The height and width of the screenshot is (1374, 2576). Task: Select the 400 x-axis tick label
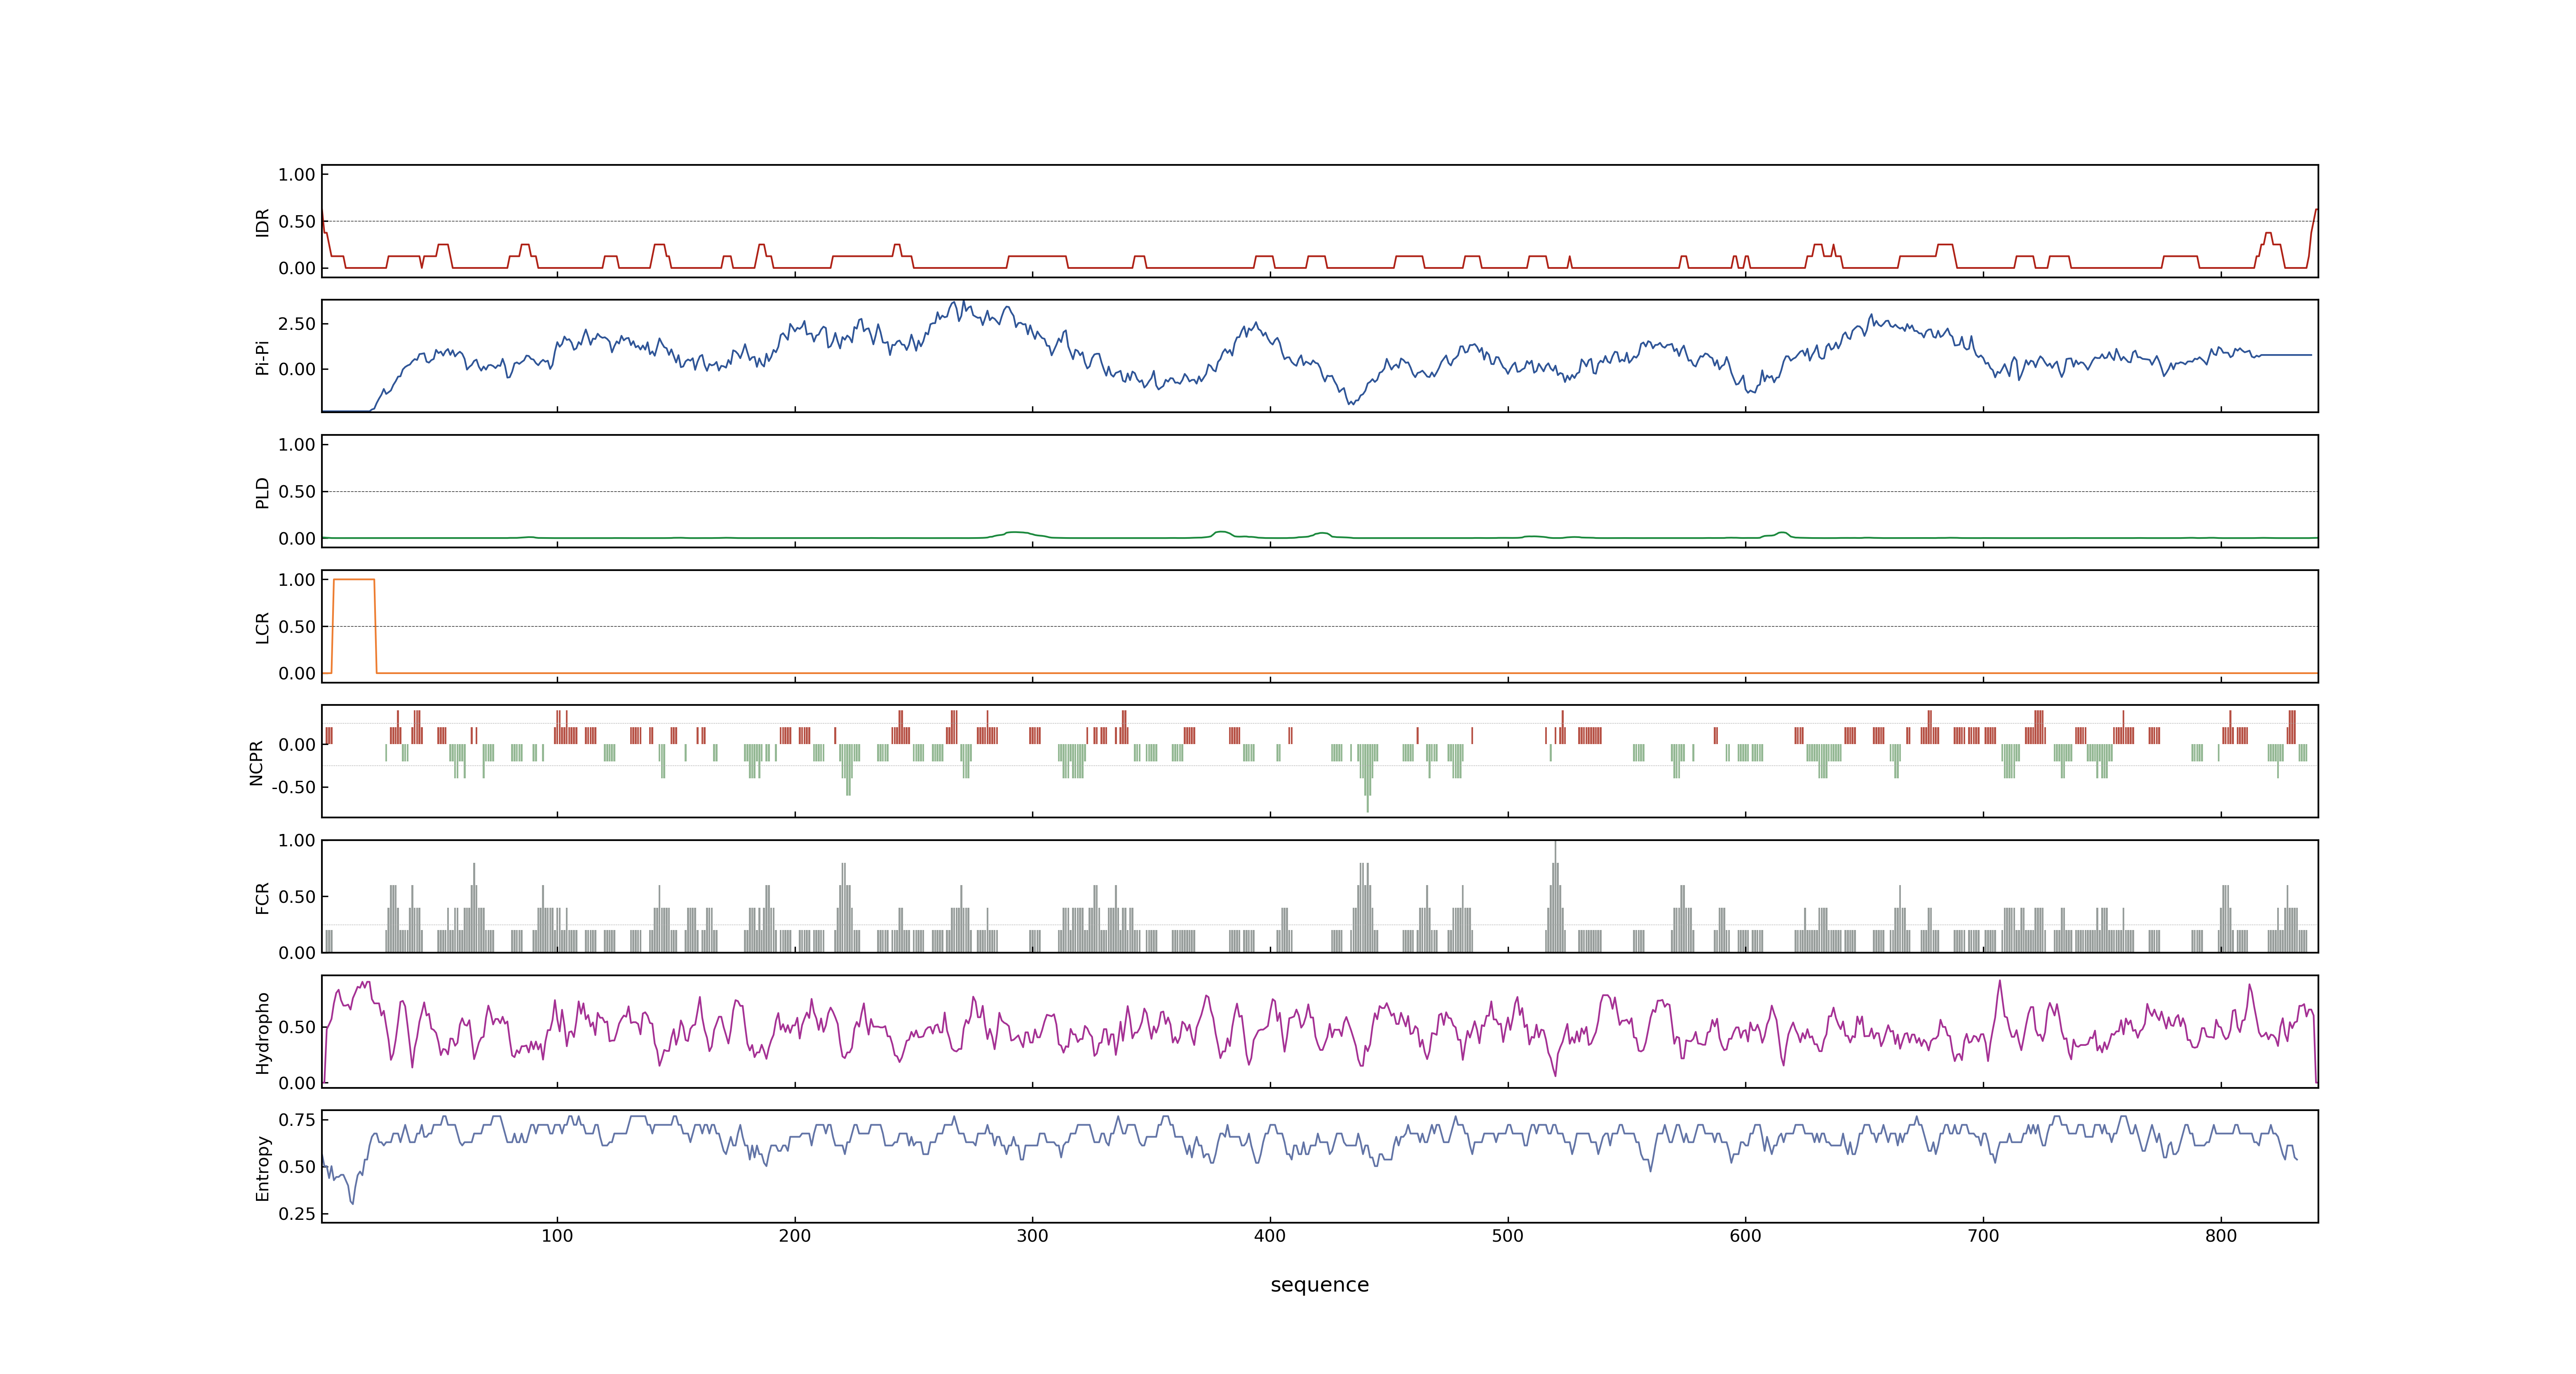(1270, 1236)
